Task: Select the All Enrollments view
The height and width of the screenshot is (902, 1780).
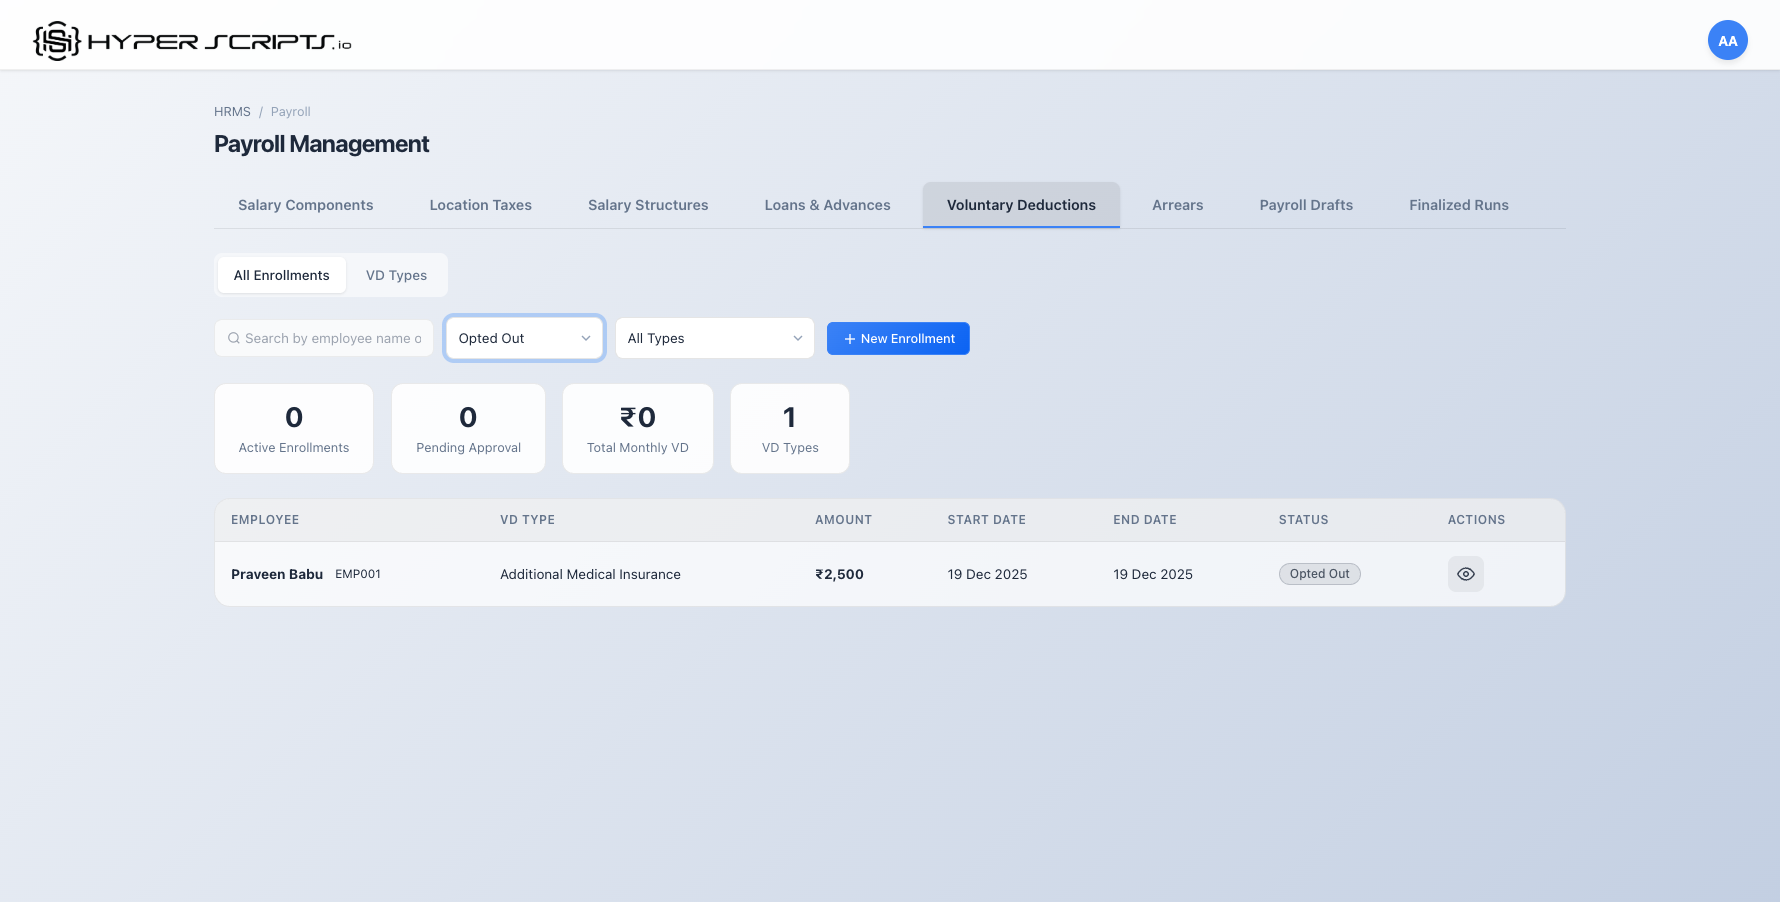Action: tap(281, 276)
